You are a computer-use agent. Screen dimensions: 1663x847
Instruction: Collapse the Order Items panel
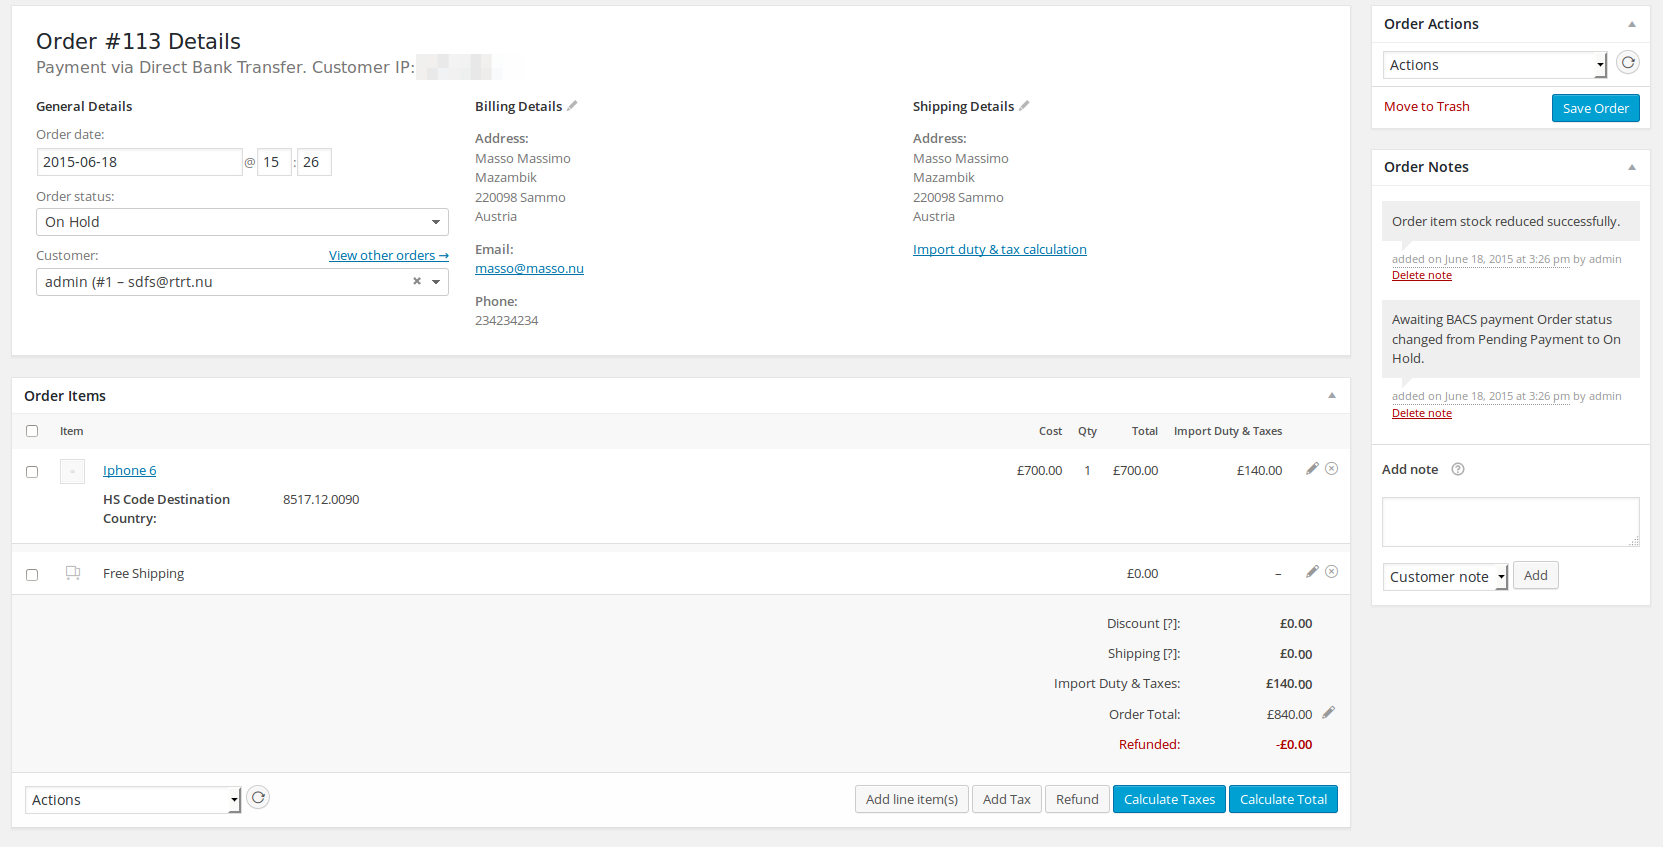(x=1332, y=395)
